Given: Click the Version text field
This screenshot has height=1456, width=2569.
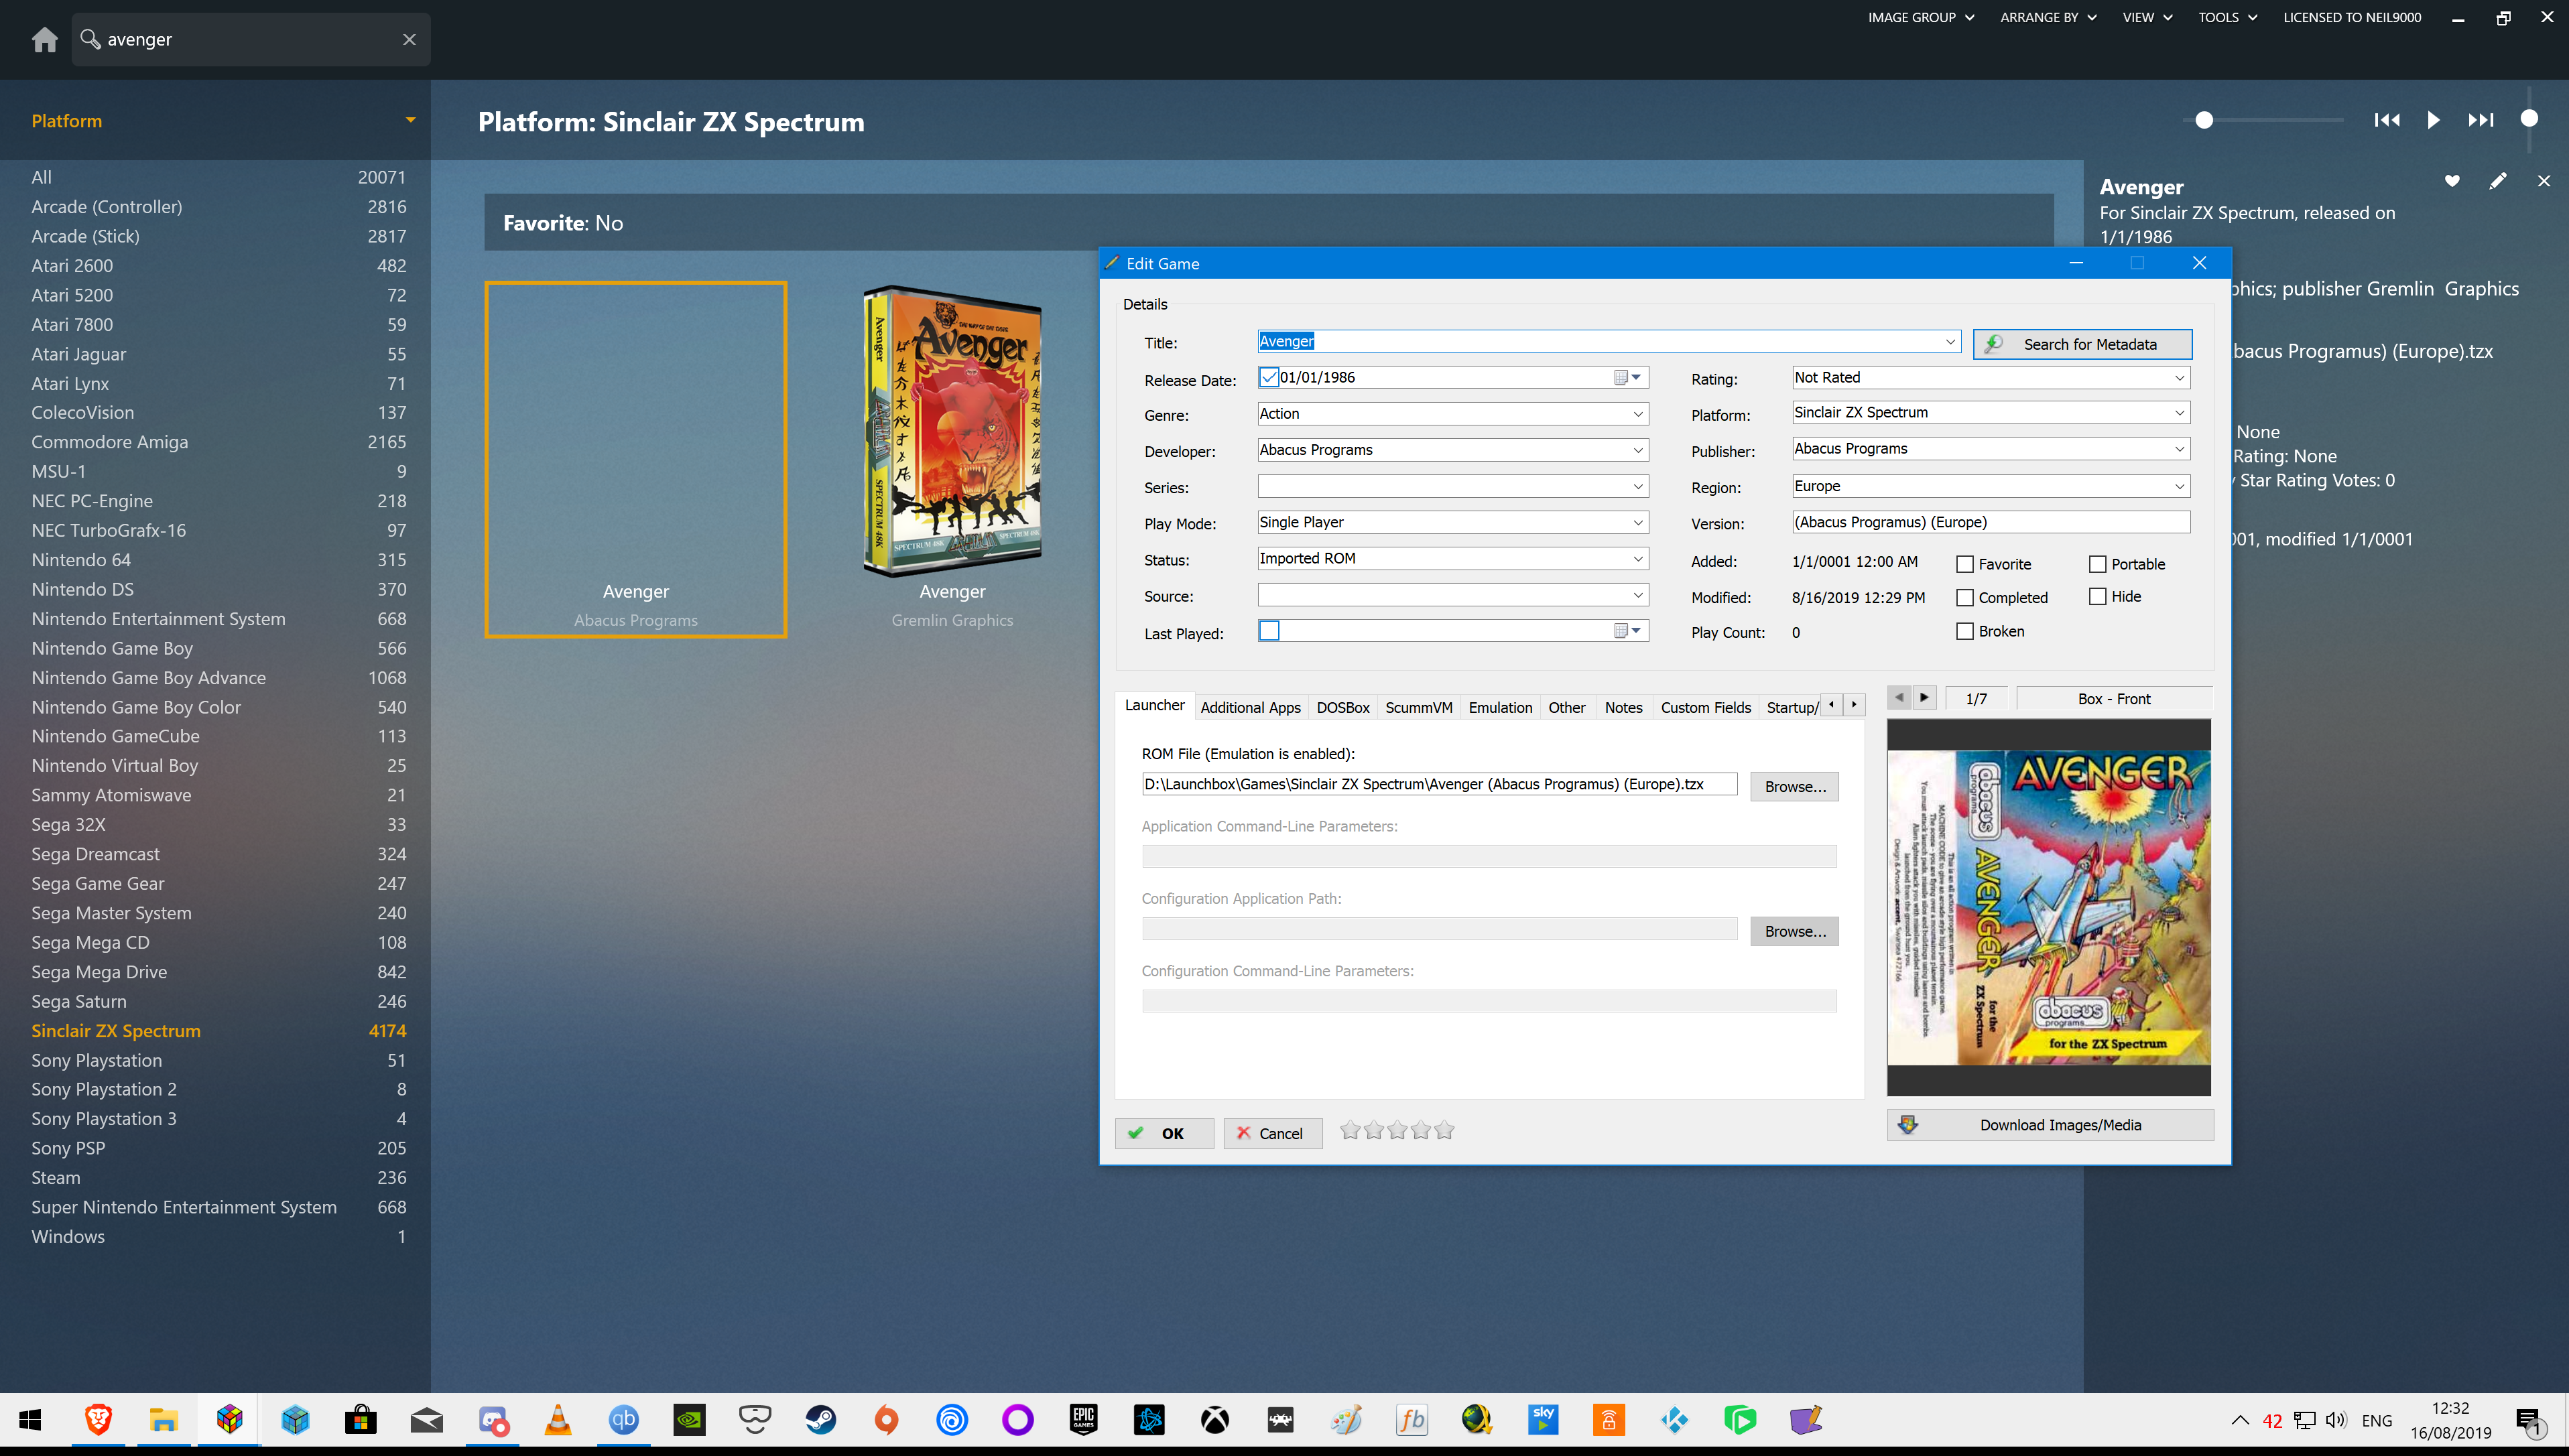Looking at the screenshot, I should (1990, 522).
